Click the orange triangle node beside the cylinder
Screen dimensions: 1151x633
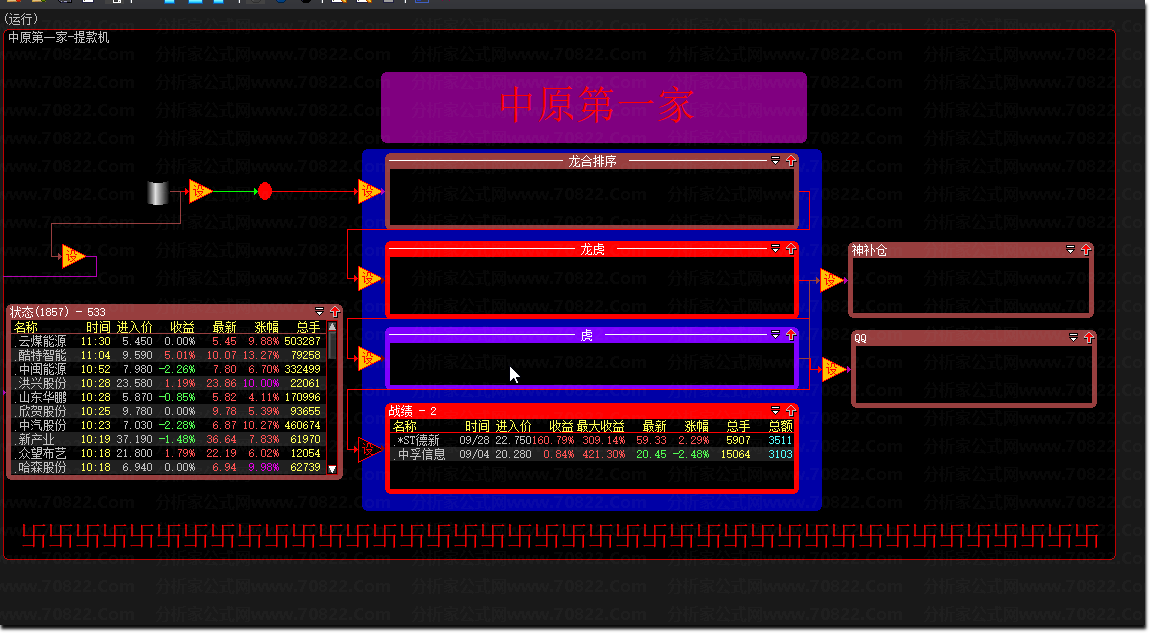(x=200, y=192)
